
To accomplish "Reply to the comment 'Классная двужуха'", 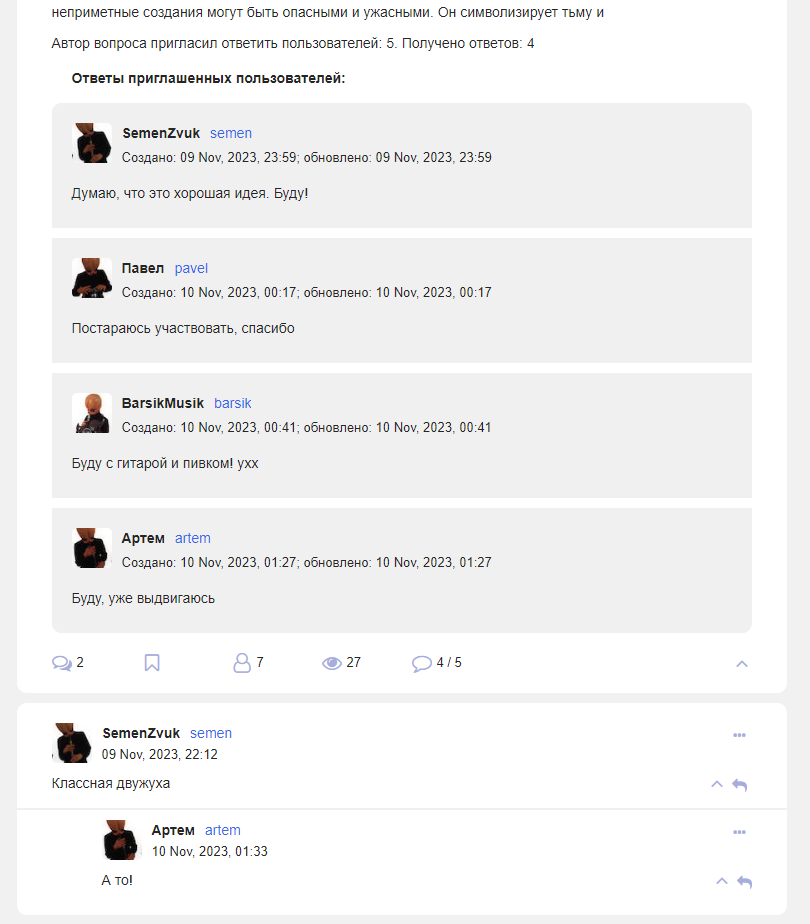I will click(x=739, y=785).
